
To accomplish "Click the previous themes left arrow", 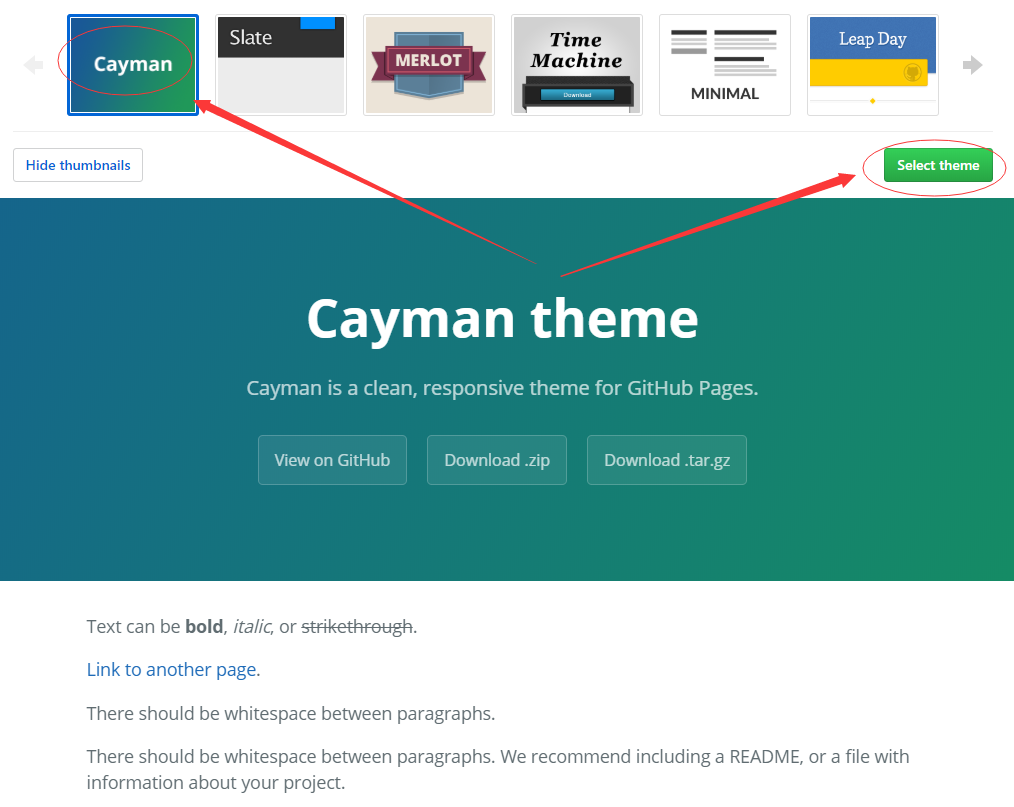I will coord(33,65).
